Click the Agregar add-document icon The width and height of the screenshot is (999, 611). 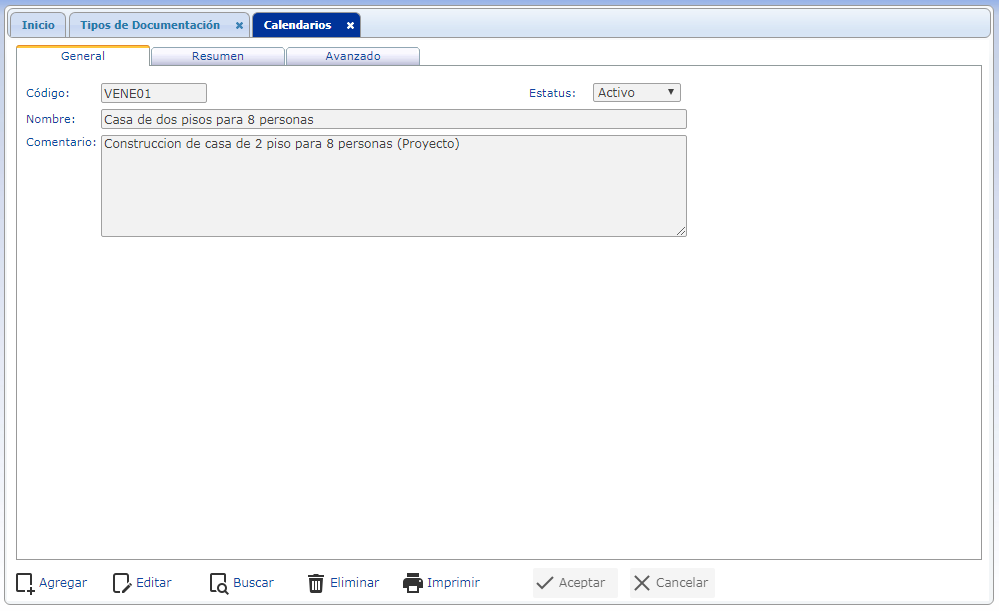coord(25,583)
